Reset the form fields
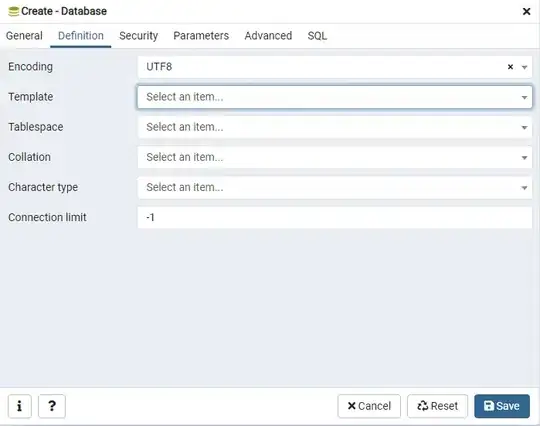 [x=437, y=406]
